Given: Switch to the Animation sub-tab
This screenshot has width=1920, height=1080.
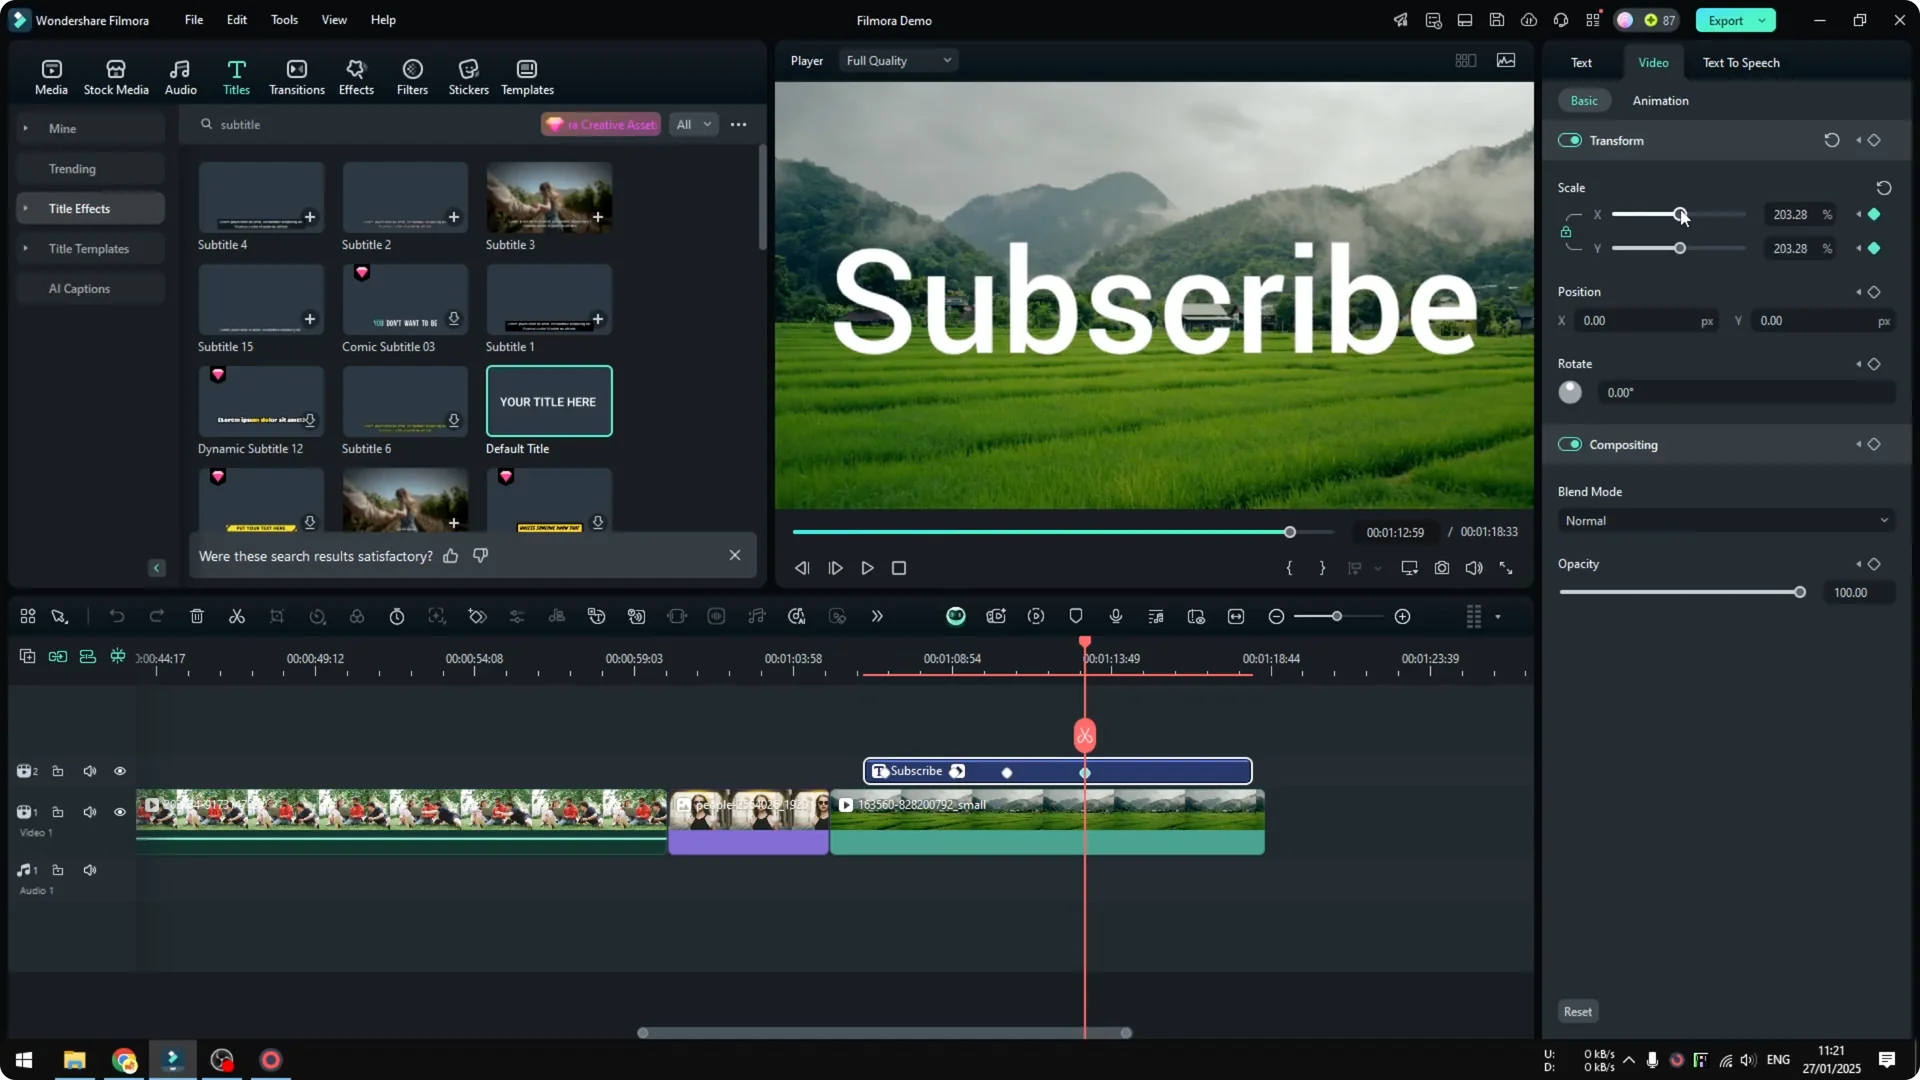Looking at the screenshot, I should pos(1660,101).
